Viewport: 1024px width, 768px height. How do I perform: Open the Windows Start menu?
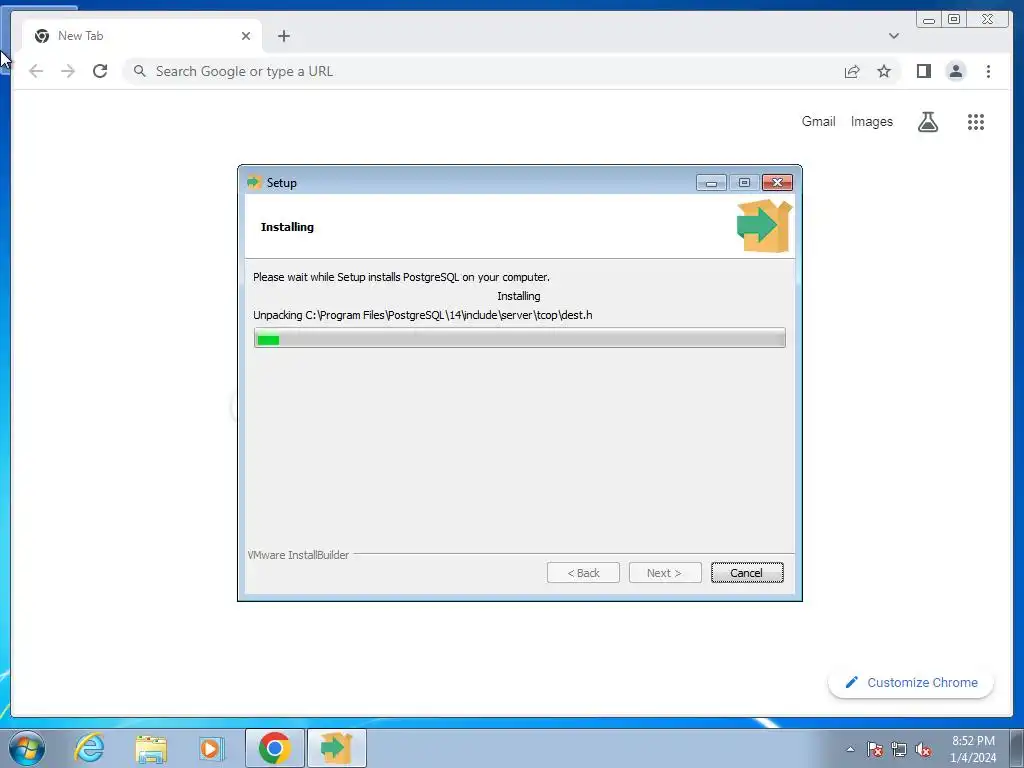[x=27, y=748]
